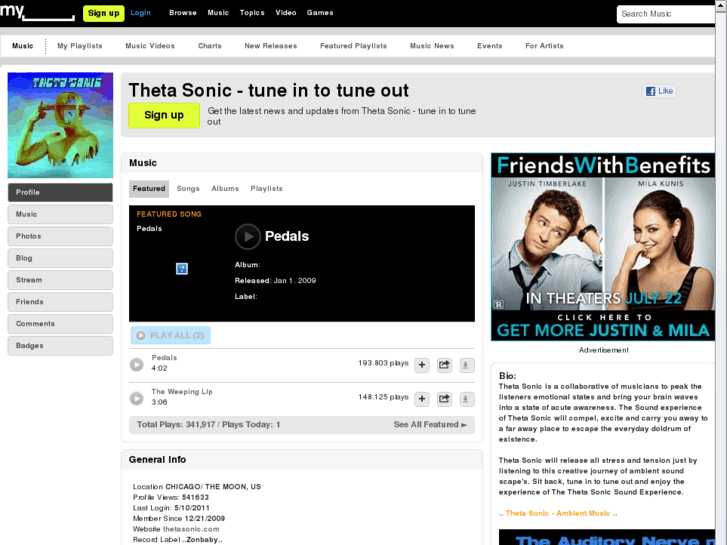Select Music in the sidebar
The image size is (727, 545).
pos(60,214)
